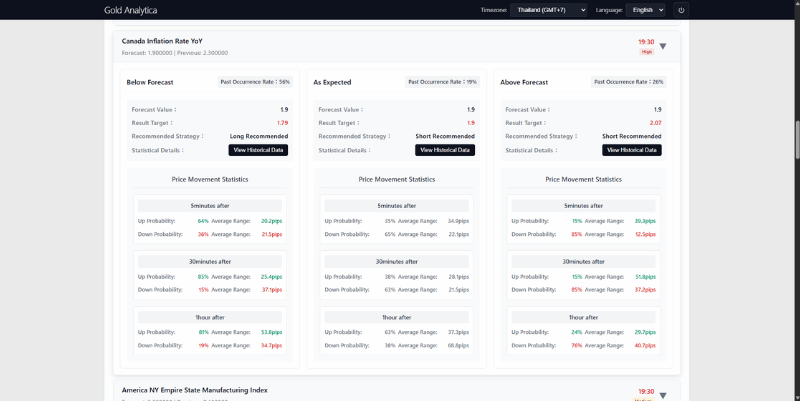Image resolution: width=800 pixels, height=401 pixels.
Task: Click Short Recommended under Above Forecast
Action: pyautogui.click(x=632, y=136)
